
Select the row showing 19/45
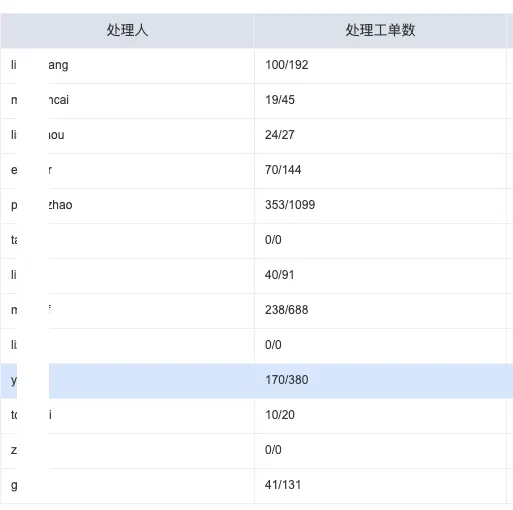point(256,101)
